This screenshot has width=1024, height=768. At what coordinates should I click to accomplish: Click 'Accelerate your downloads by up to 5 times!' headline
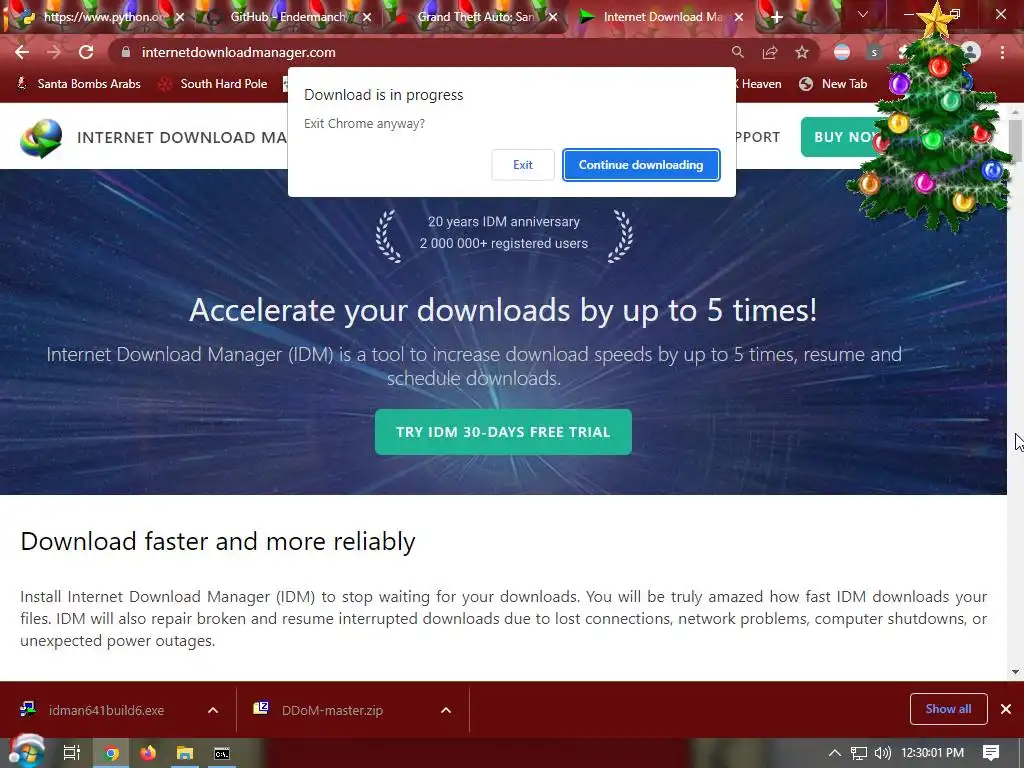(503, 310)
